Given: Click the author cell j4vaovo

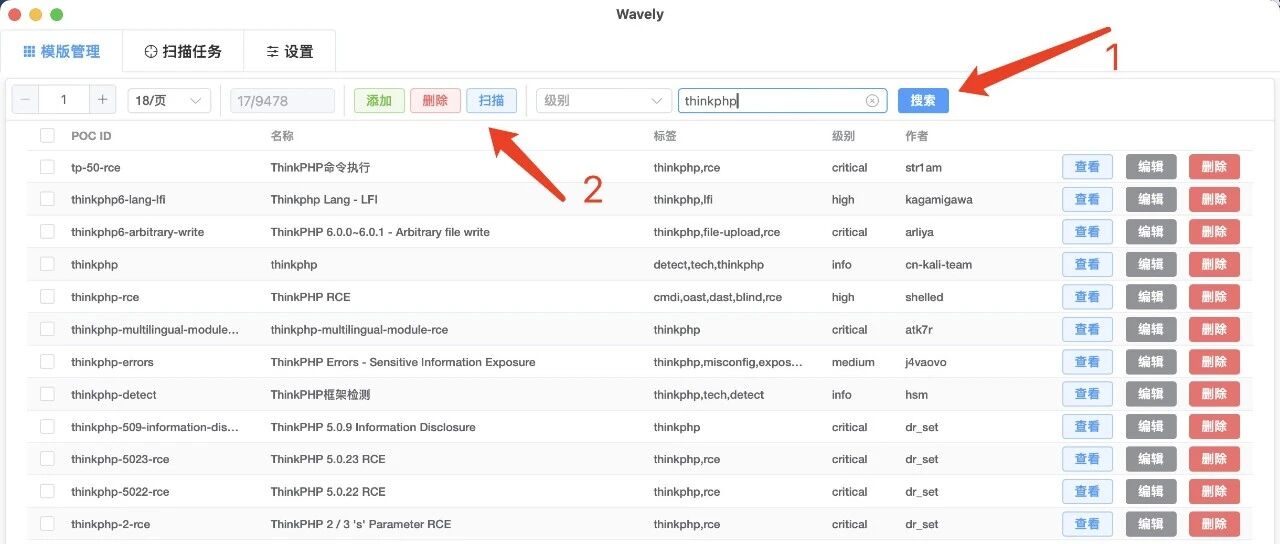Looking at the screenshot, I should tap(926, 362).
